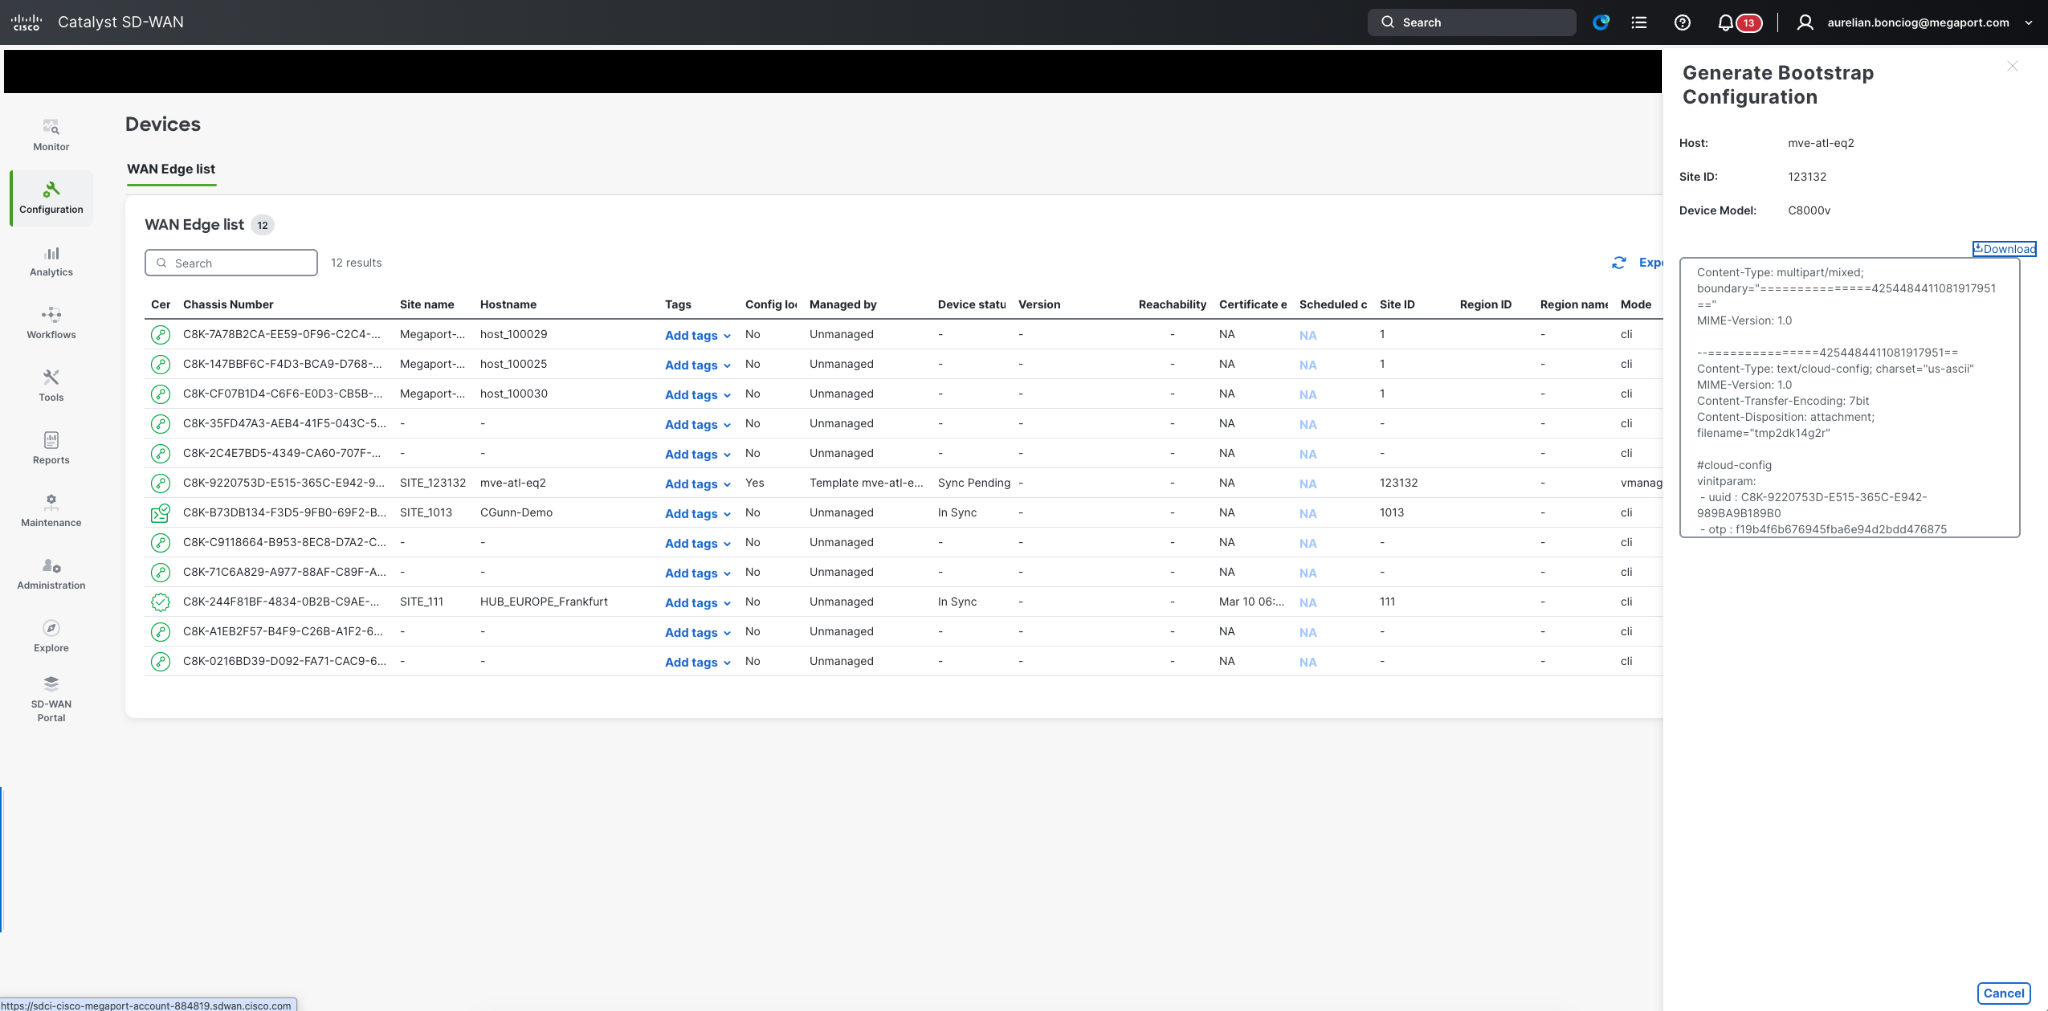
Task: Open the Workflows sidebar section
Action: click(51, 323)
